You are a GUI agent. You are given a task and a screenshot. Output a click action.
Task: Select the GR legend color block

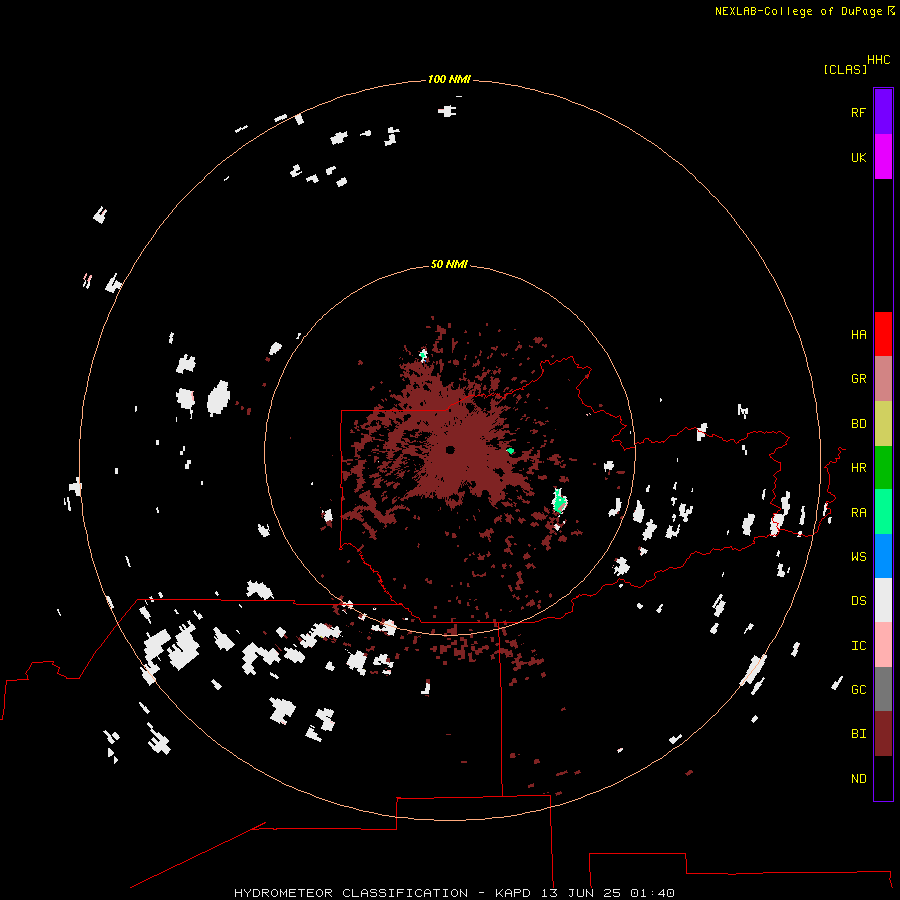tap(883, 378)
